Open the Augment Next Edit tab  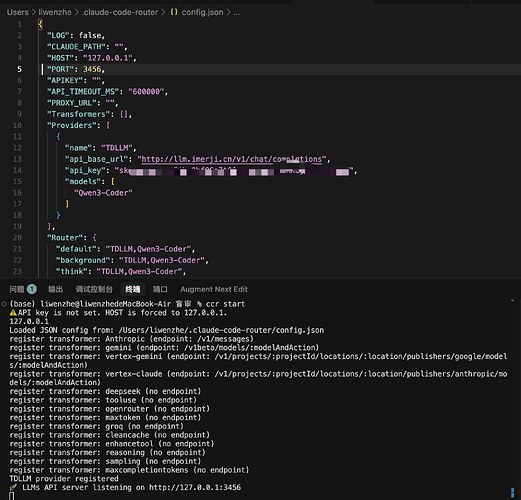pos(214,289)
